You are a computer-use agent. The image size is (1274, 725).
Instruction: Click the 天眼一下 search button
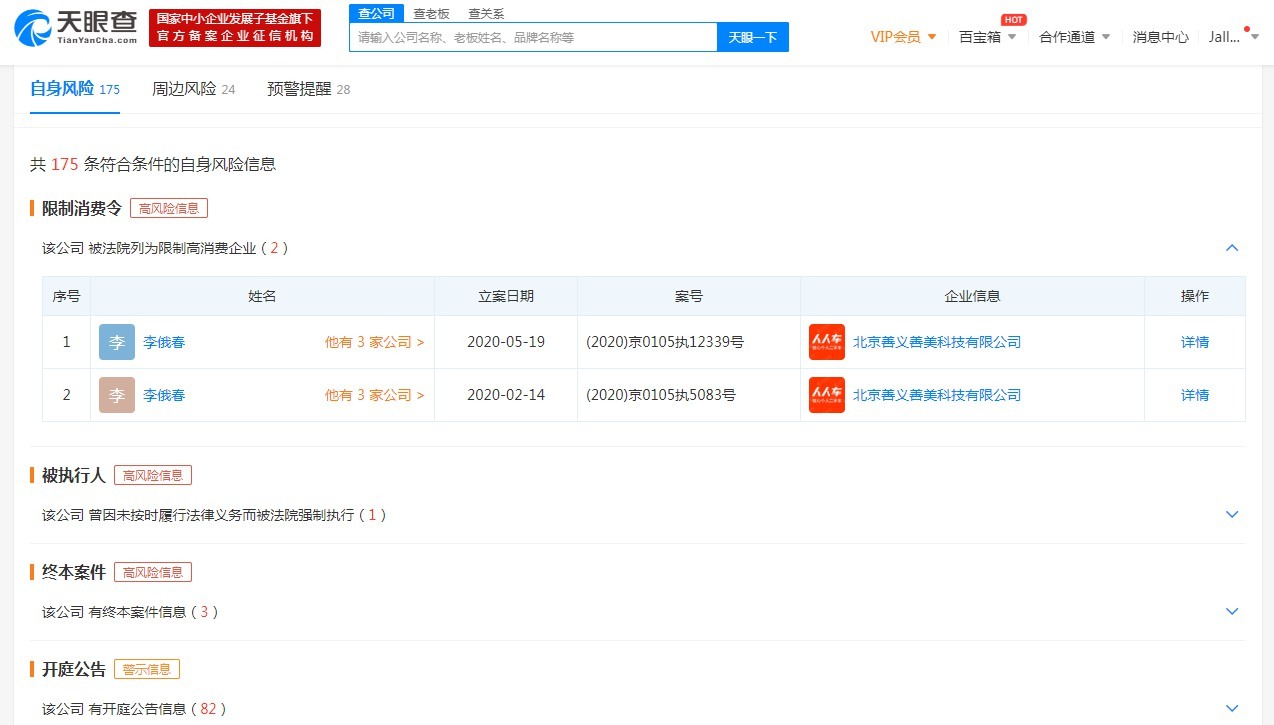click(753, 37)
